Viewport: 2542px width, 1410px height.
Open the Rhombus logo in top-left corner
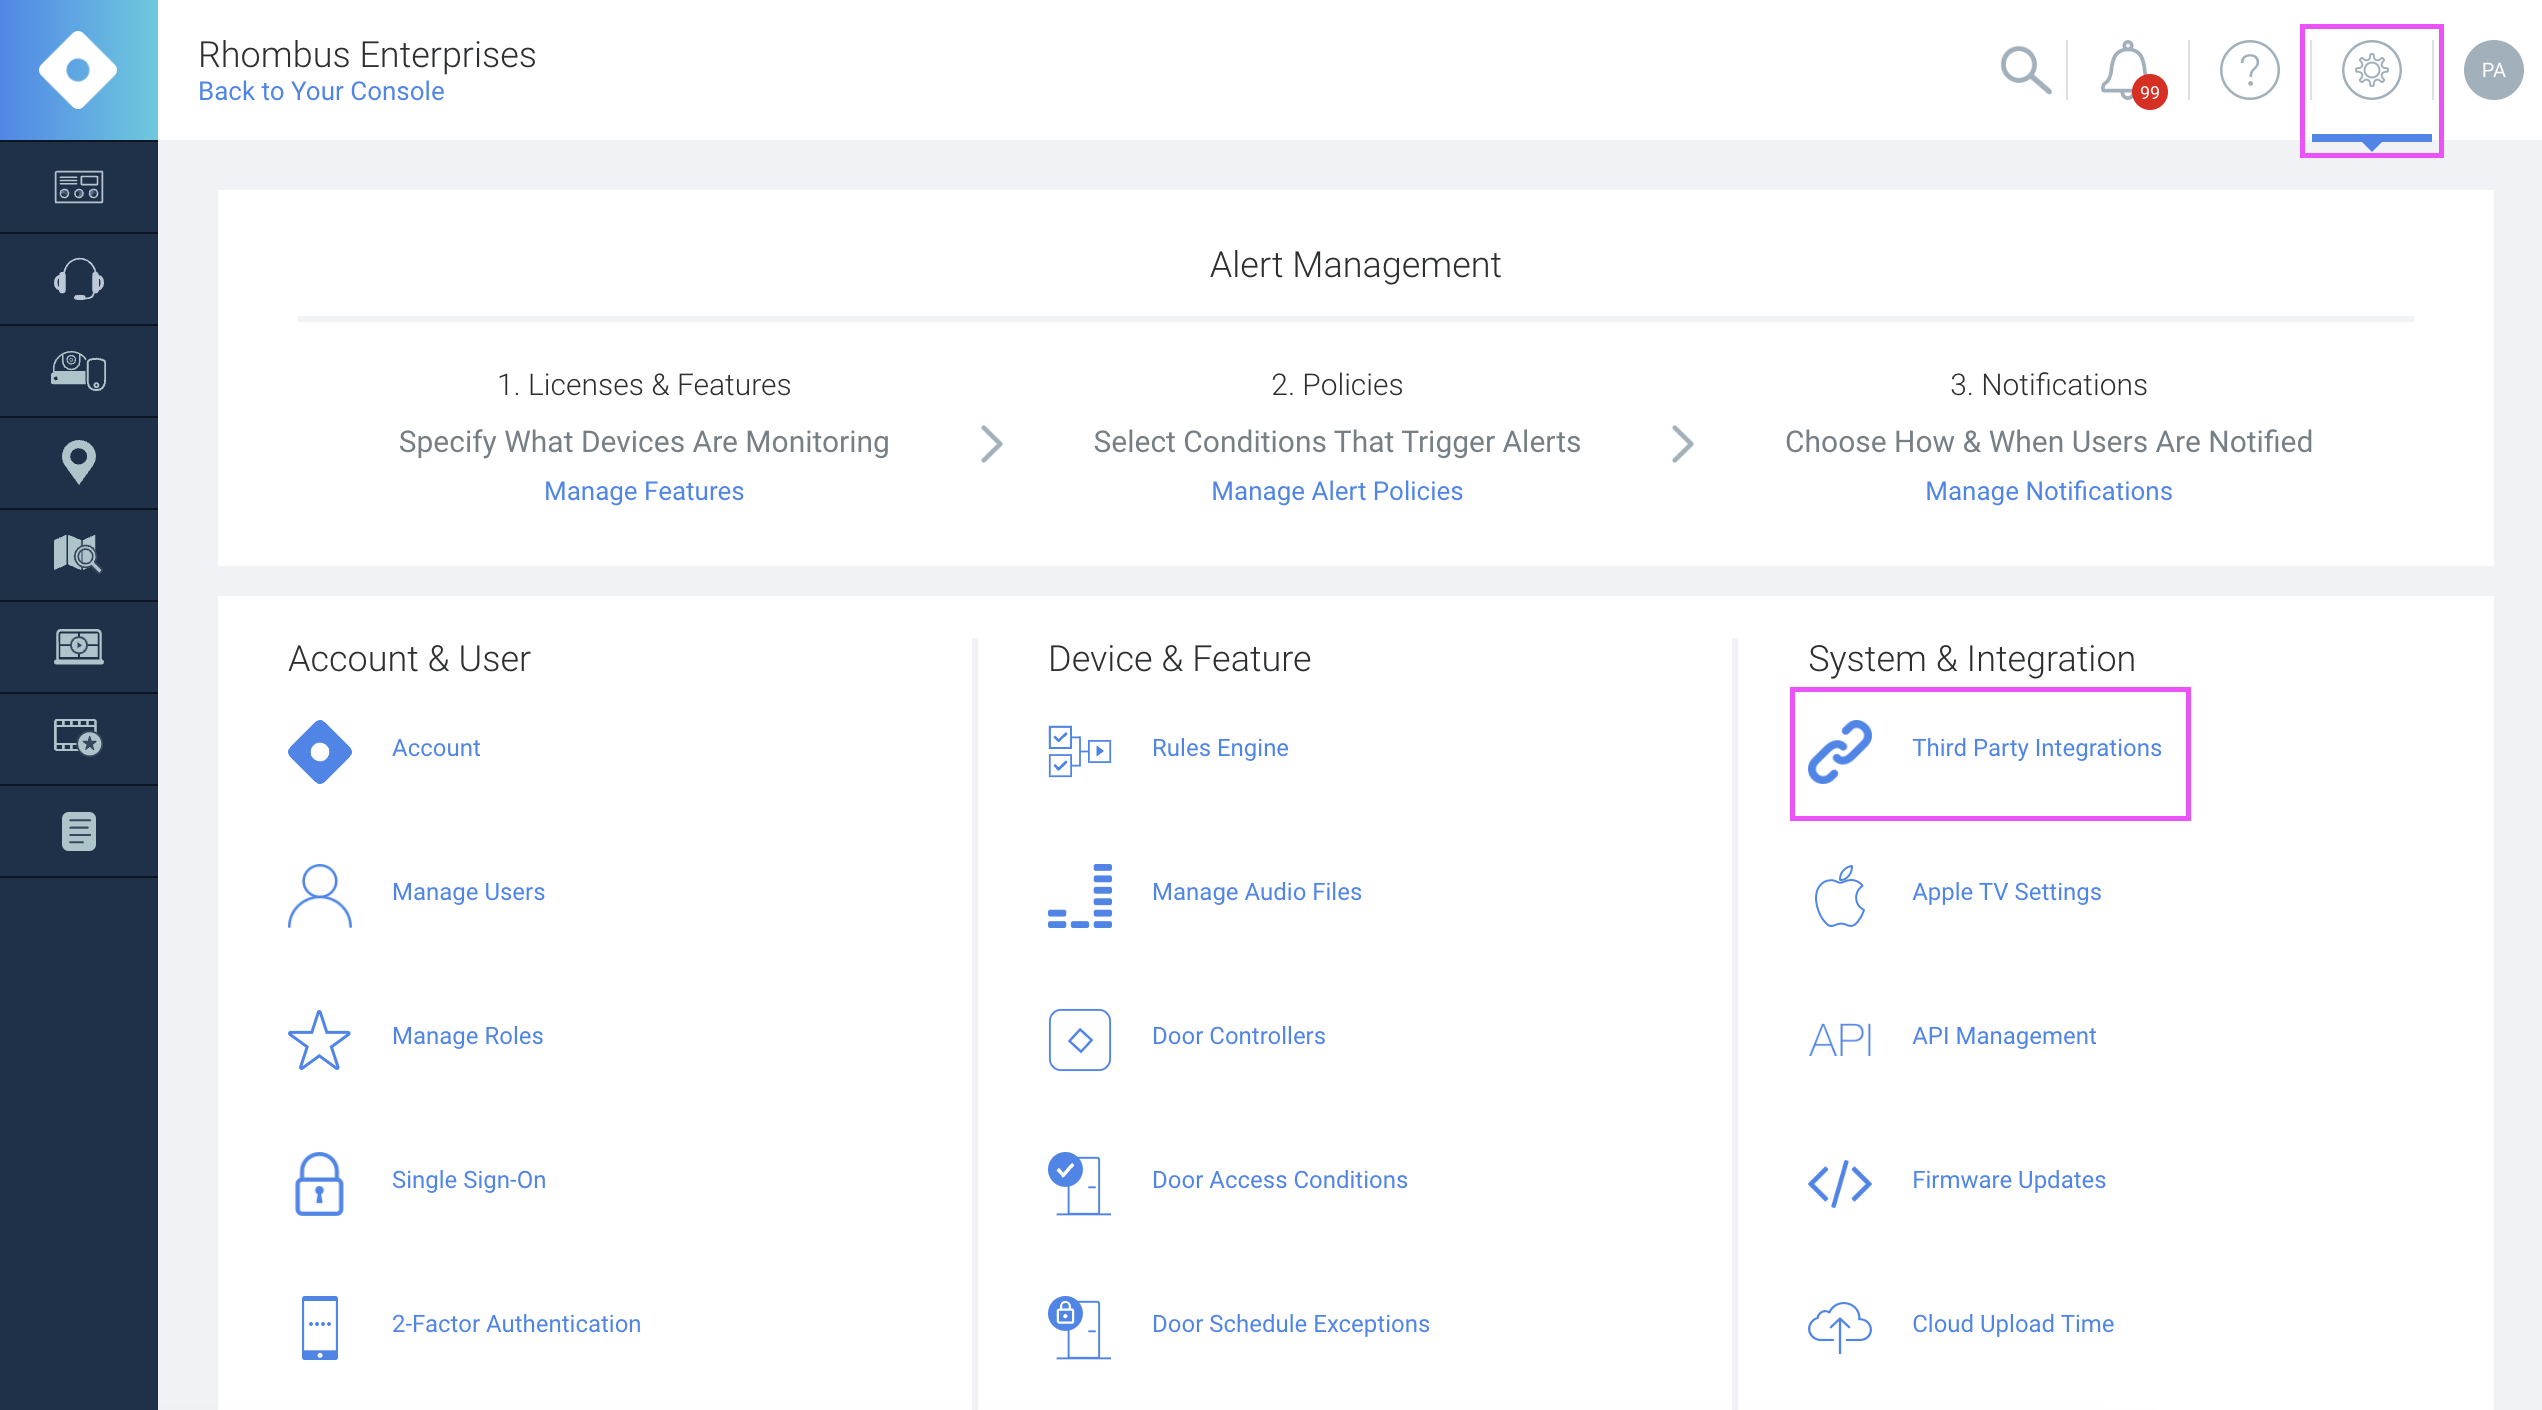(x=79, y=69)
